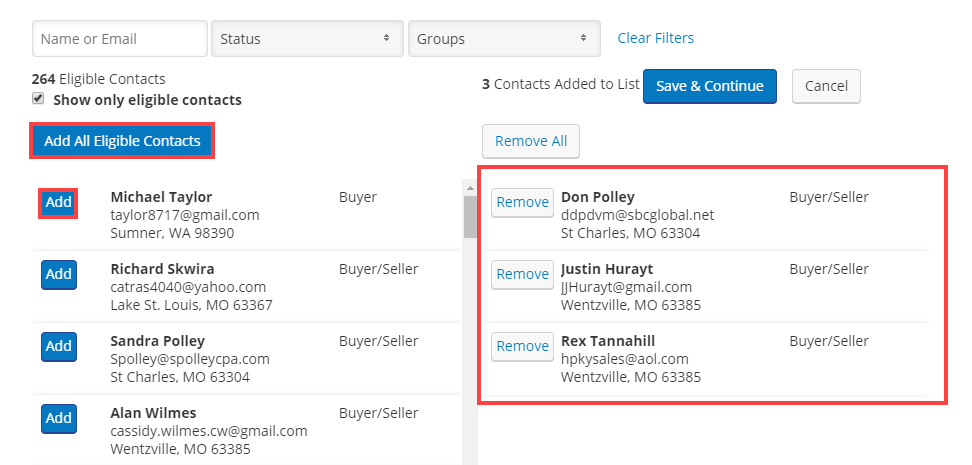
Task: Remove Don Polley from added contacts
Action: (x=522, y=202)
